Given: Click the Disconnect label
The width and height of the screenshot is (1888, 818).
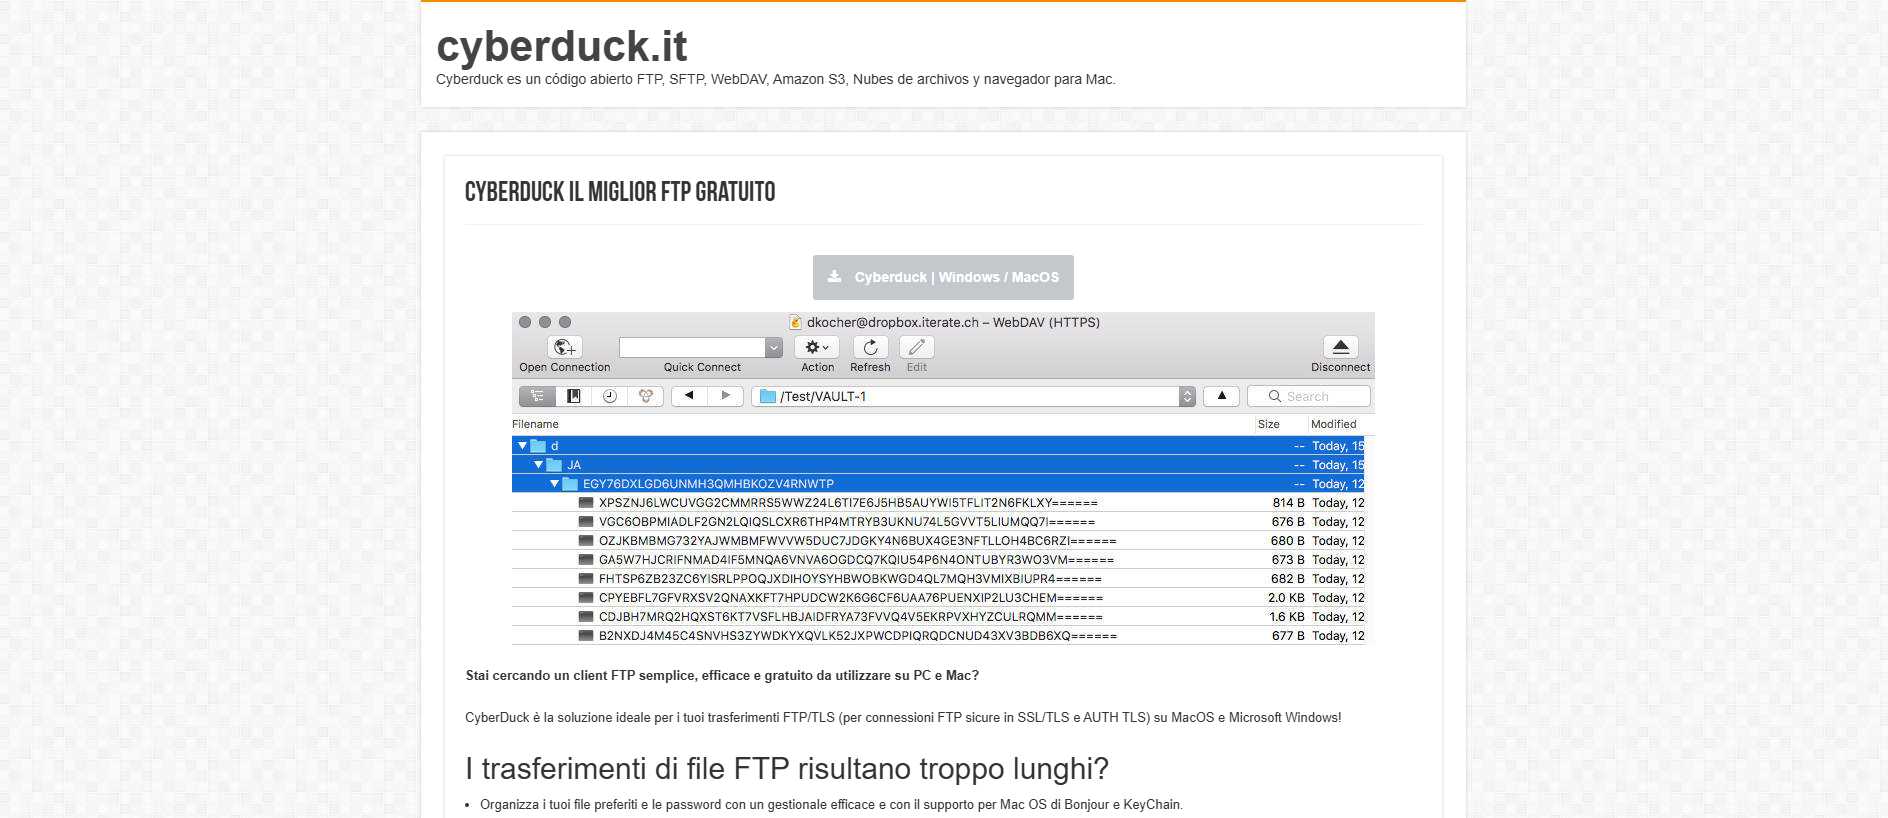Looking at the screenshot, I should click(1341, 367).
